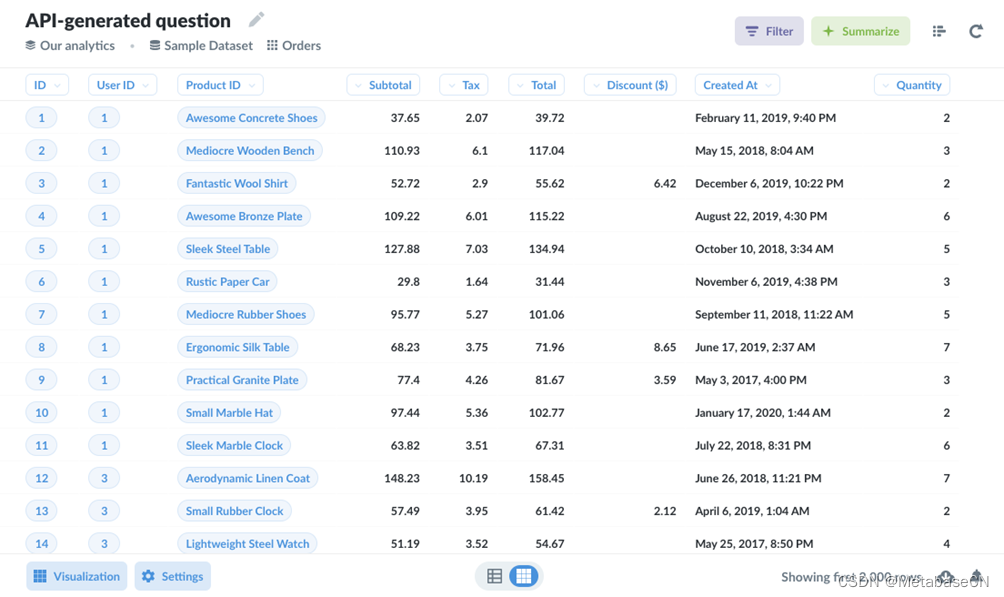Open product Fantastic Wool Shirt
The width and height of the screenshot is (1004, 597).
[x=237, y=183]
